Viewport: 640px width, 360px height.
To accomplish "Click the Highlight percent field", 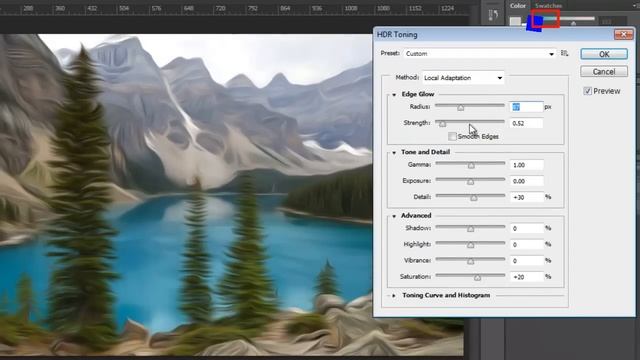I will (527, 244).
